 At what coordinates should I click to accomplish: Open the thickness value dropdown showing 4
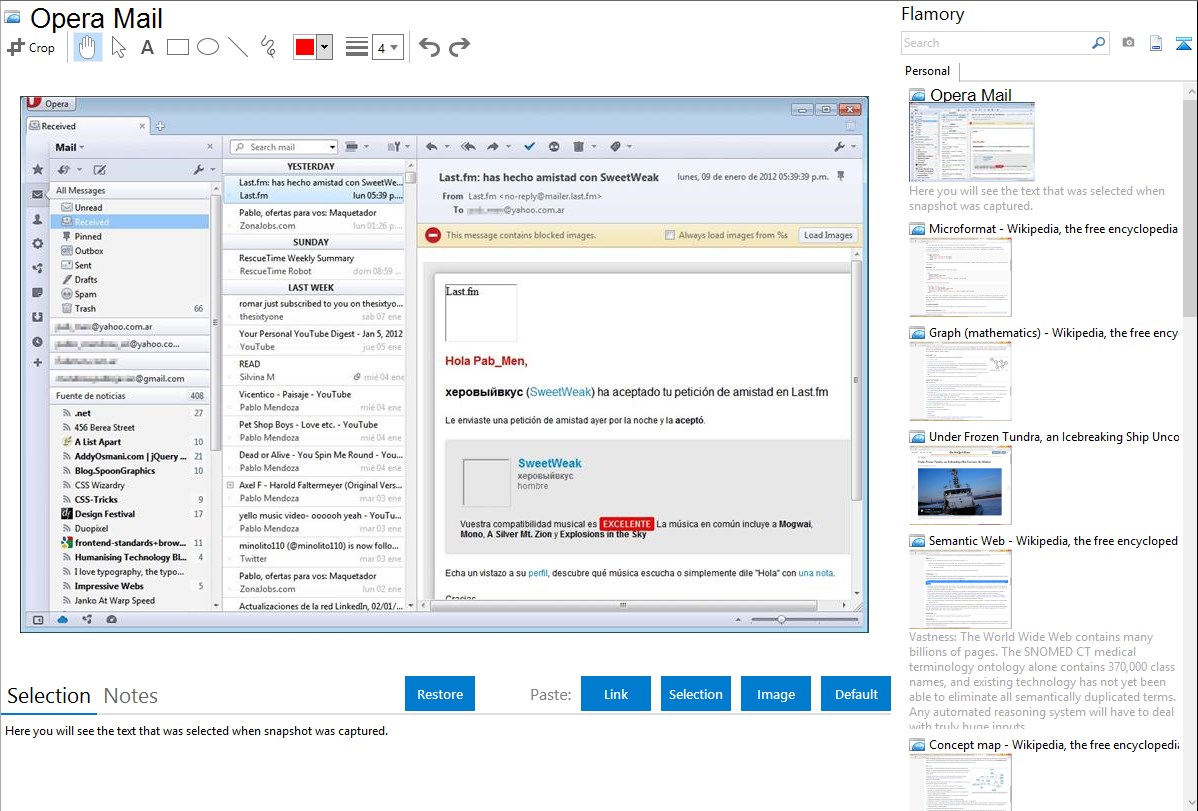(387, 48)
